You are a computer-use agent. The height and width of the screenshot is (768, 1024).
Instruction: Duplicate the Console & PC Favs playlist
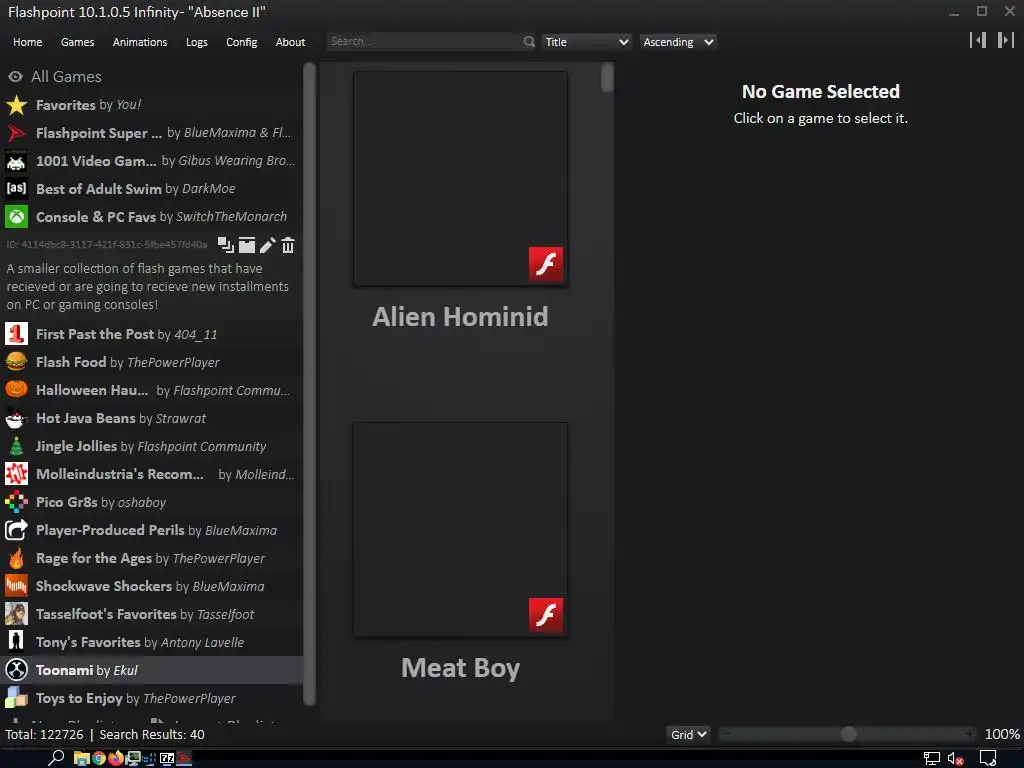click(x=226, y=245)
